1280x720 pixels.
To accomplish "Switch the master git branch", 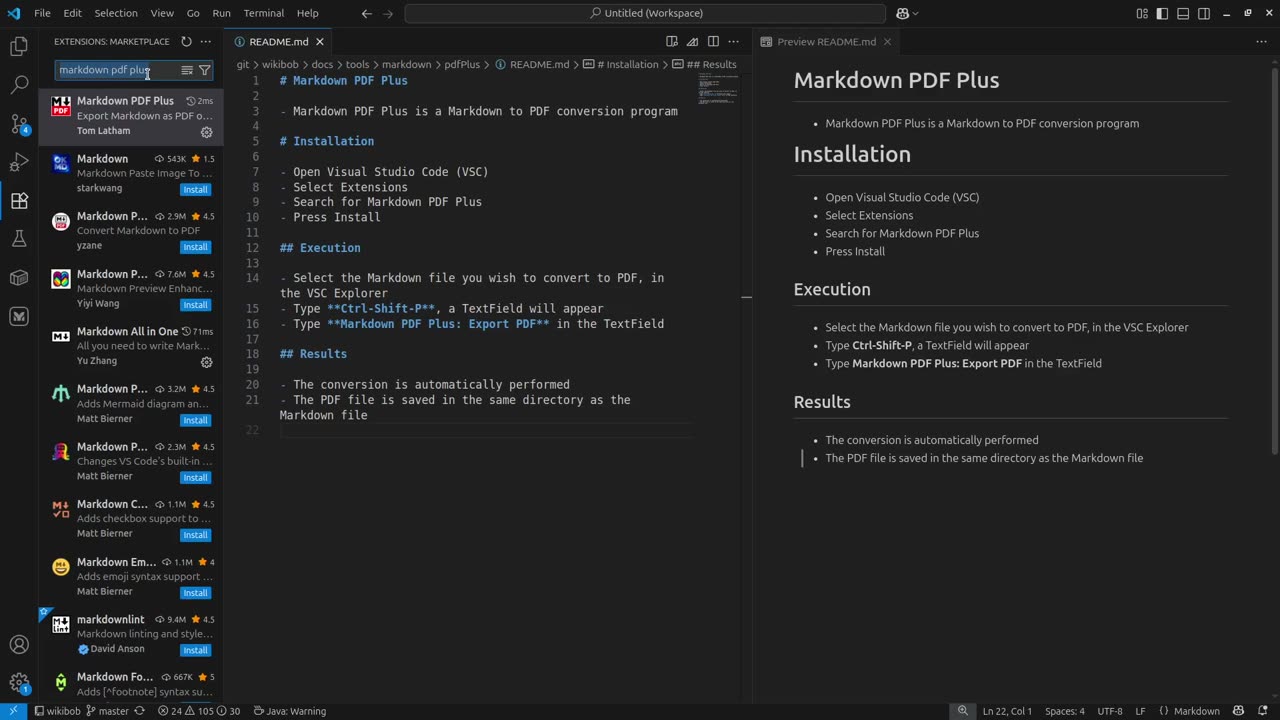I will [107, 711].
